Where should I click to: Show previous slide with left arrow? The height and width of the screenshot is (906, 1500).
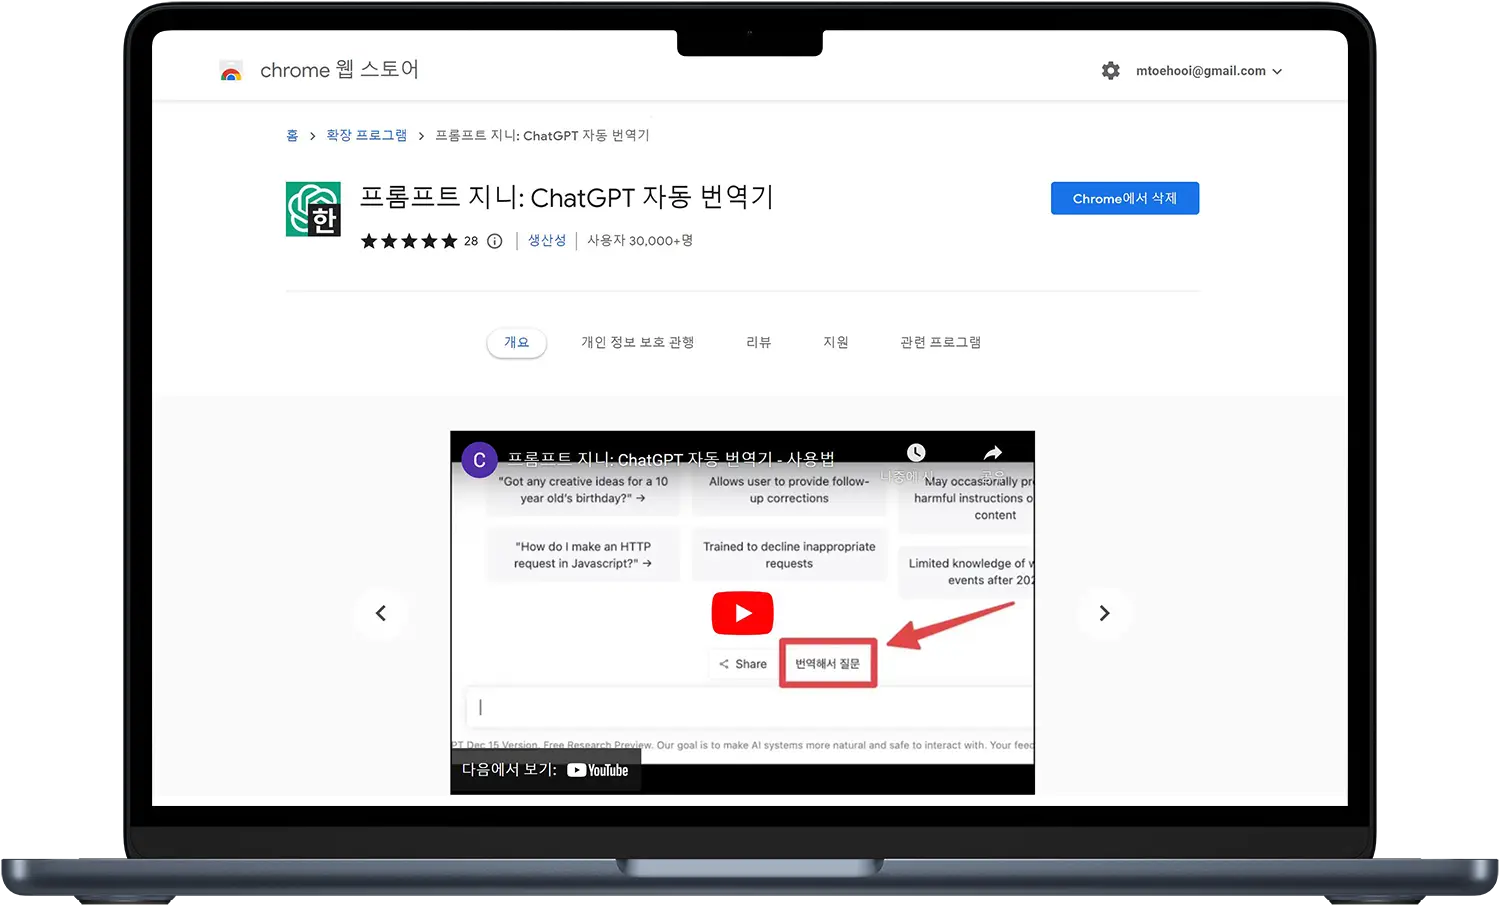(x=381, y=613)
